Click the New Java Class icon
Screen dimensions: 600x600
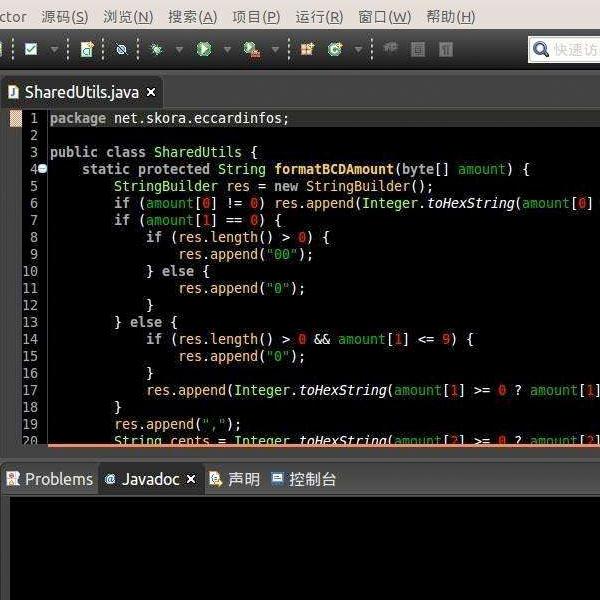[335, 49]
